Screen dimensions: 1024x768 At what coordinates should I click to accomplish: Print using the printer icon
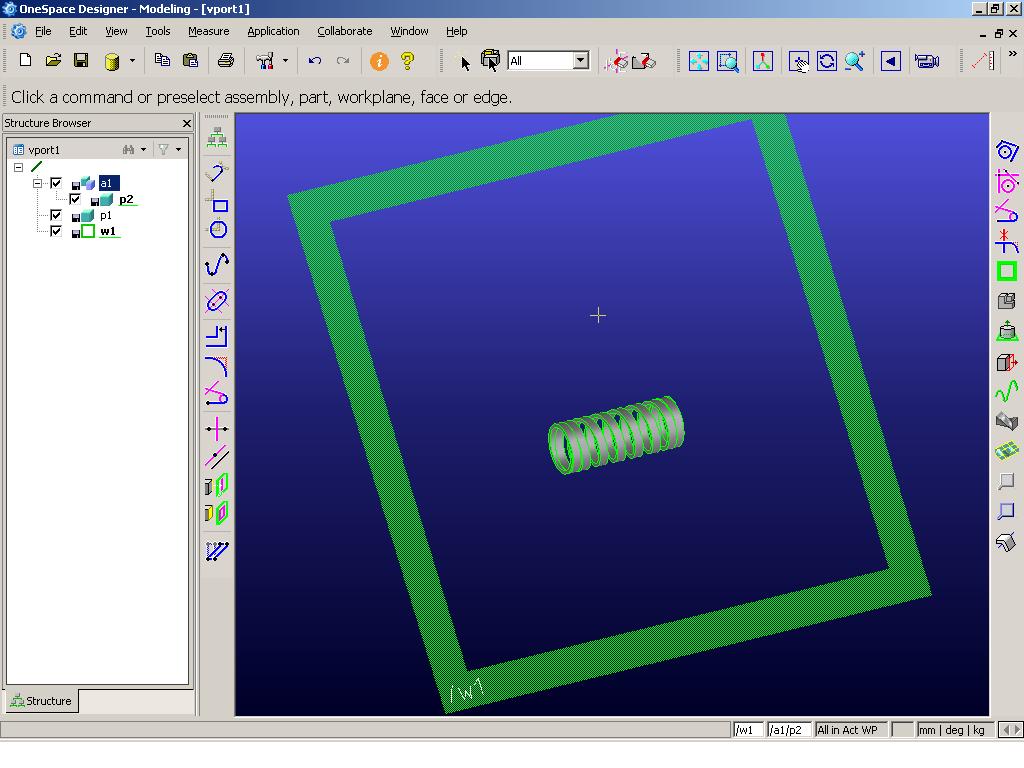[226, 61]
